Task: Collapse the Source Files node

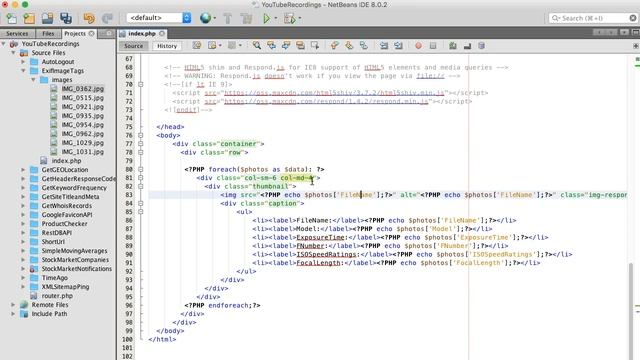Action: coord(13,53)
